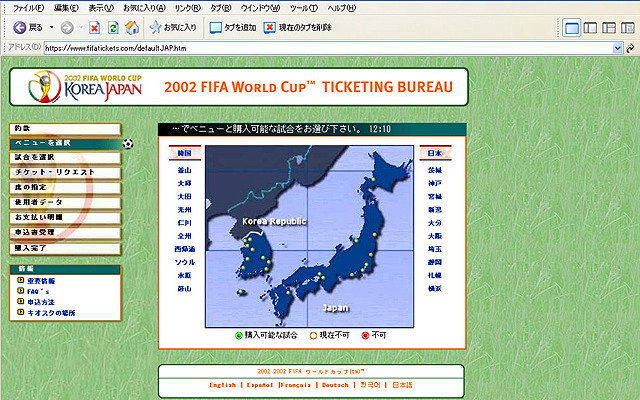Open the forward history dropdown arrow
Image resolution: width=640 pixels, height=400 pixels.
pyautogui.click(x=81, y=27)
